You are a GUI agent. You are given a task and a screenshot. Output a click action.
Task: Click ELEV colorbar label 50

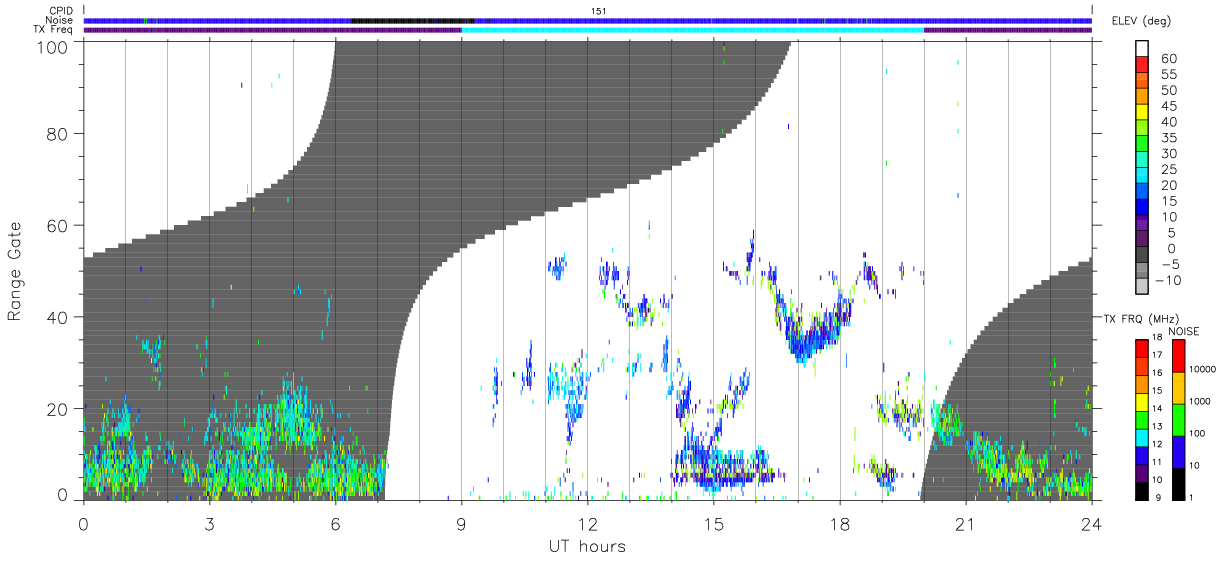[x=1170, y=90]
